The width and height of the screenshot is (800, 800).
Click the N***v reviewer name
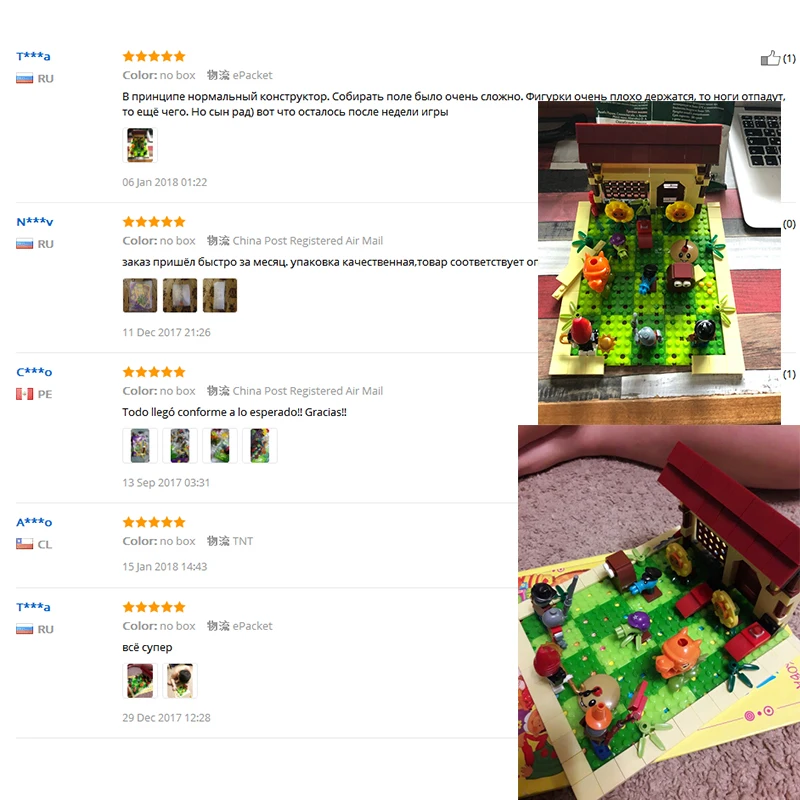click(x=35, y=221)
